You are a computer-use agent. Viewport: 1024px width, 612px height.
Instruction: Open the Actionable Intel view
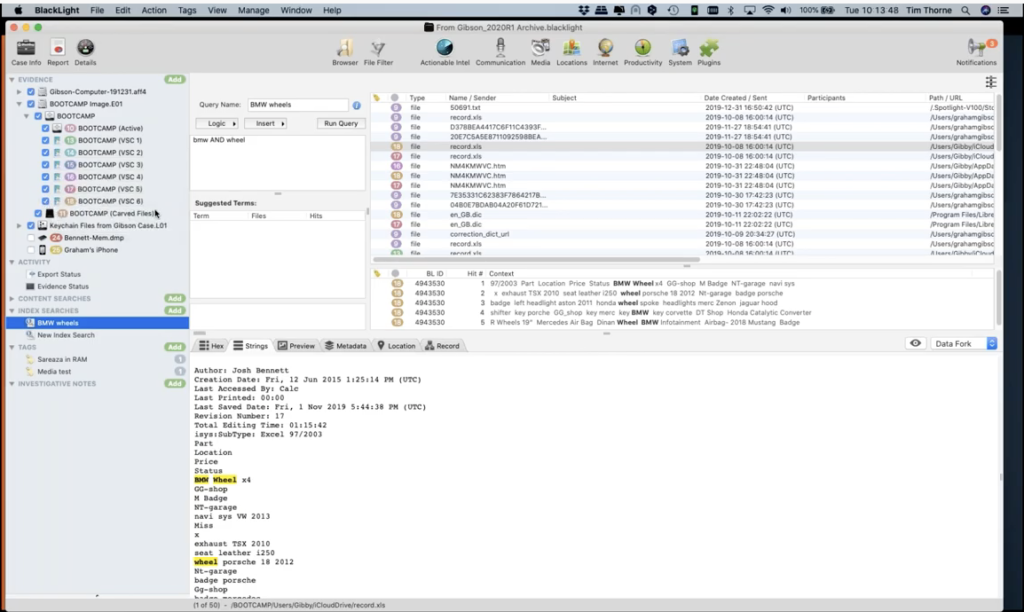point(445,52)
